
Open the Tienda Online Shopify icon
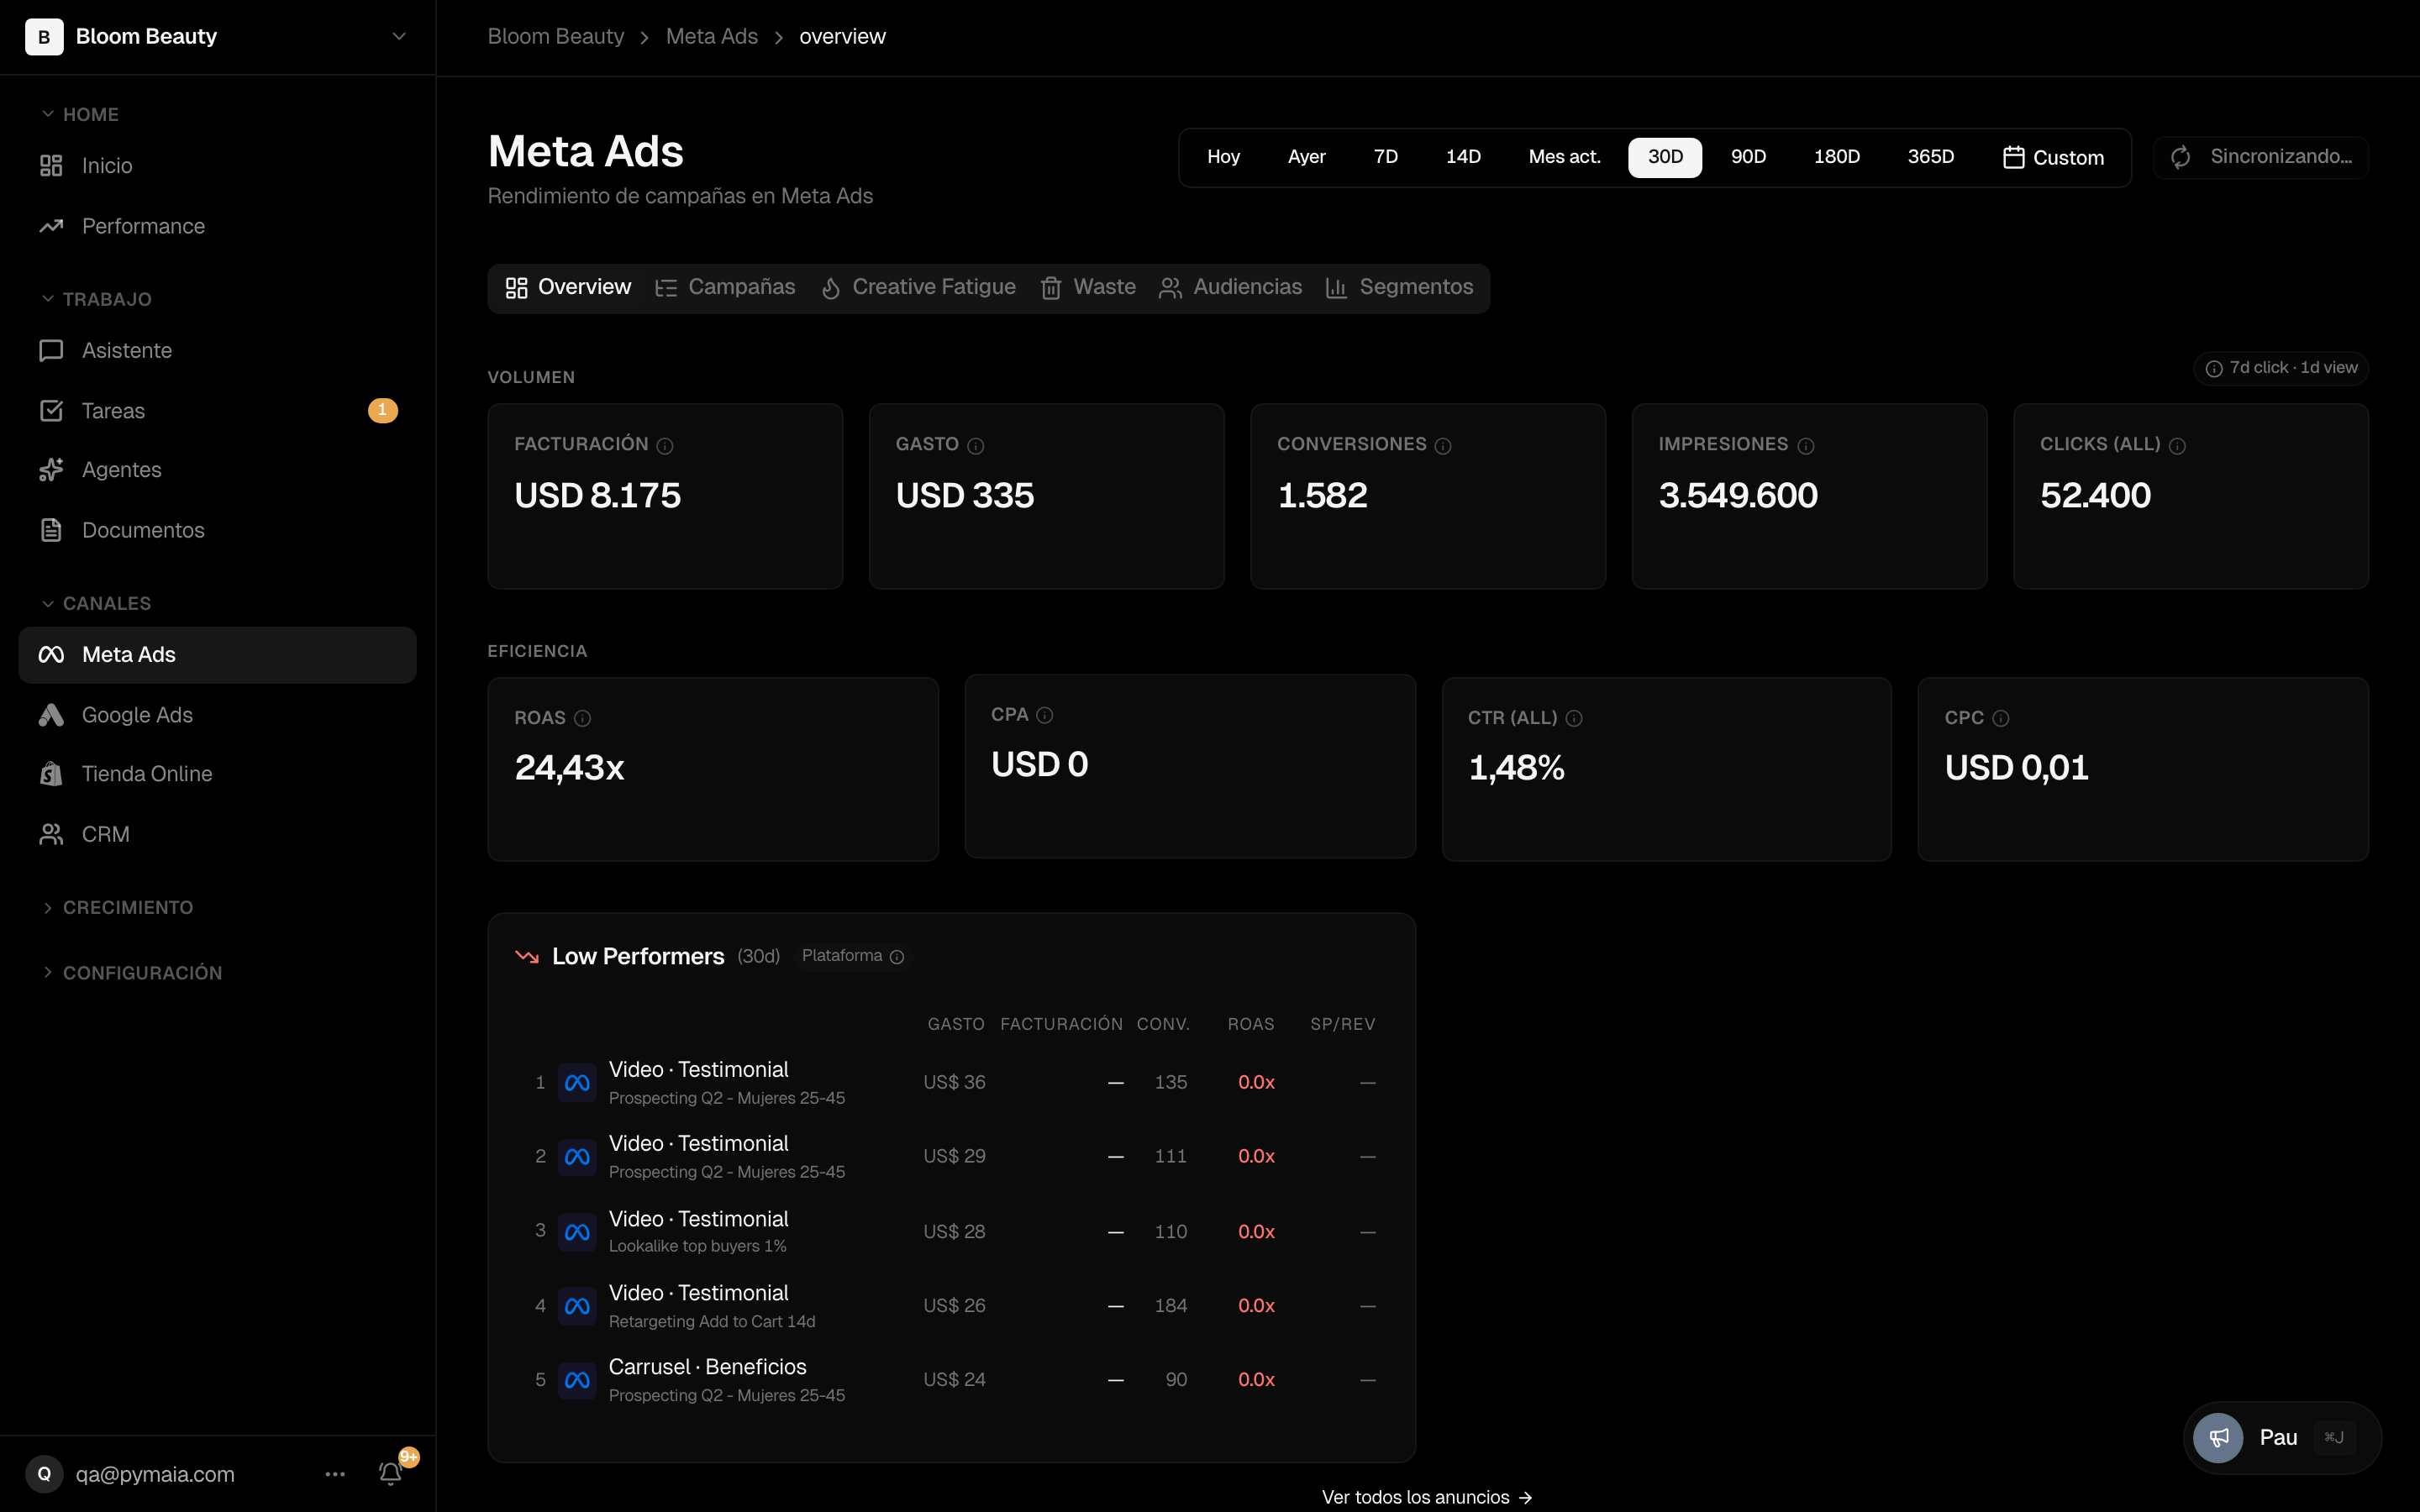pos(51,774)
